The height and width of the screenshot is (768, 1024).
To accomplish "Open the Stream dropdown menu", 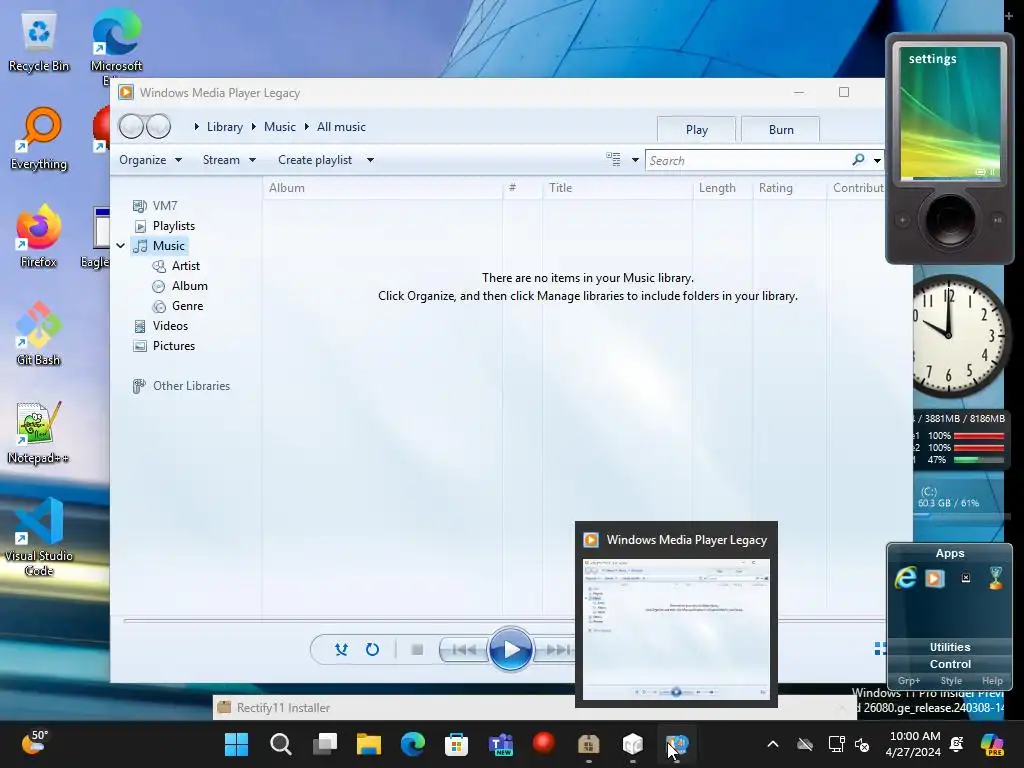I will [229, 160].
